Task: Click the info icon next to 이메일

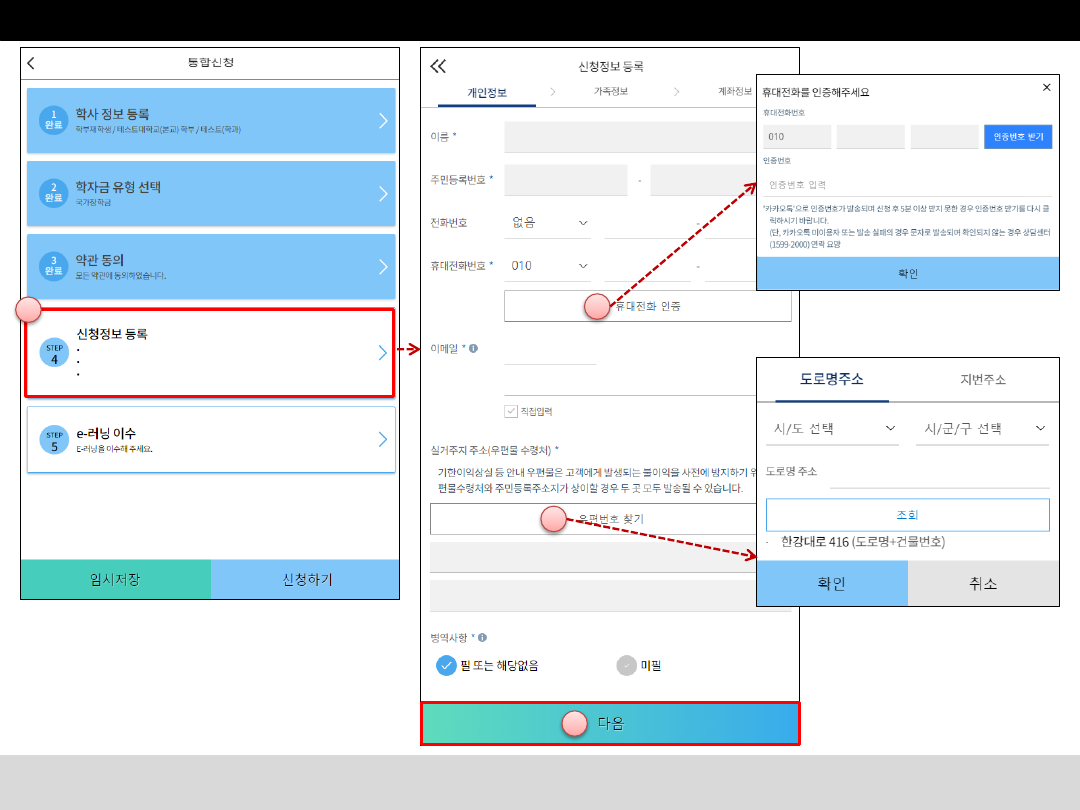Action: pos(473,349)
